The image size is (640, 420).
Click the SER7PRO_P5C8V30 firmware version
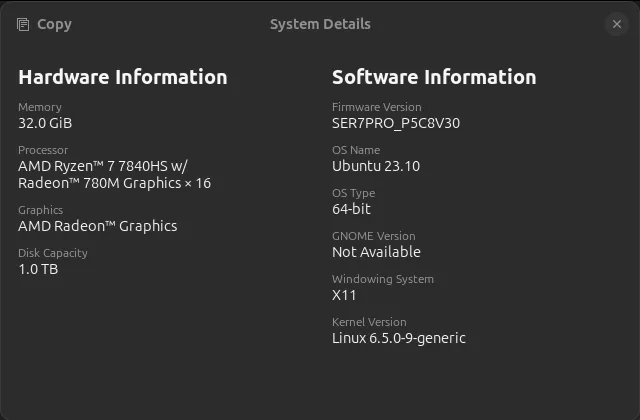[x=396, y=123]
